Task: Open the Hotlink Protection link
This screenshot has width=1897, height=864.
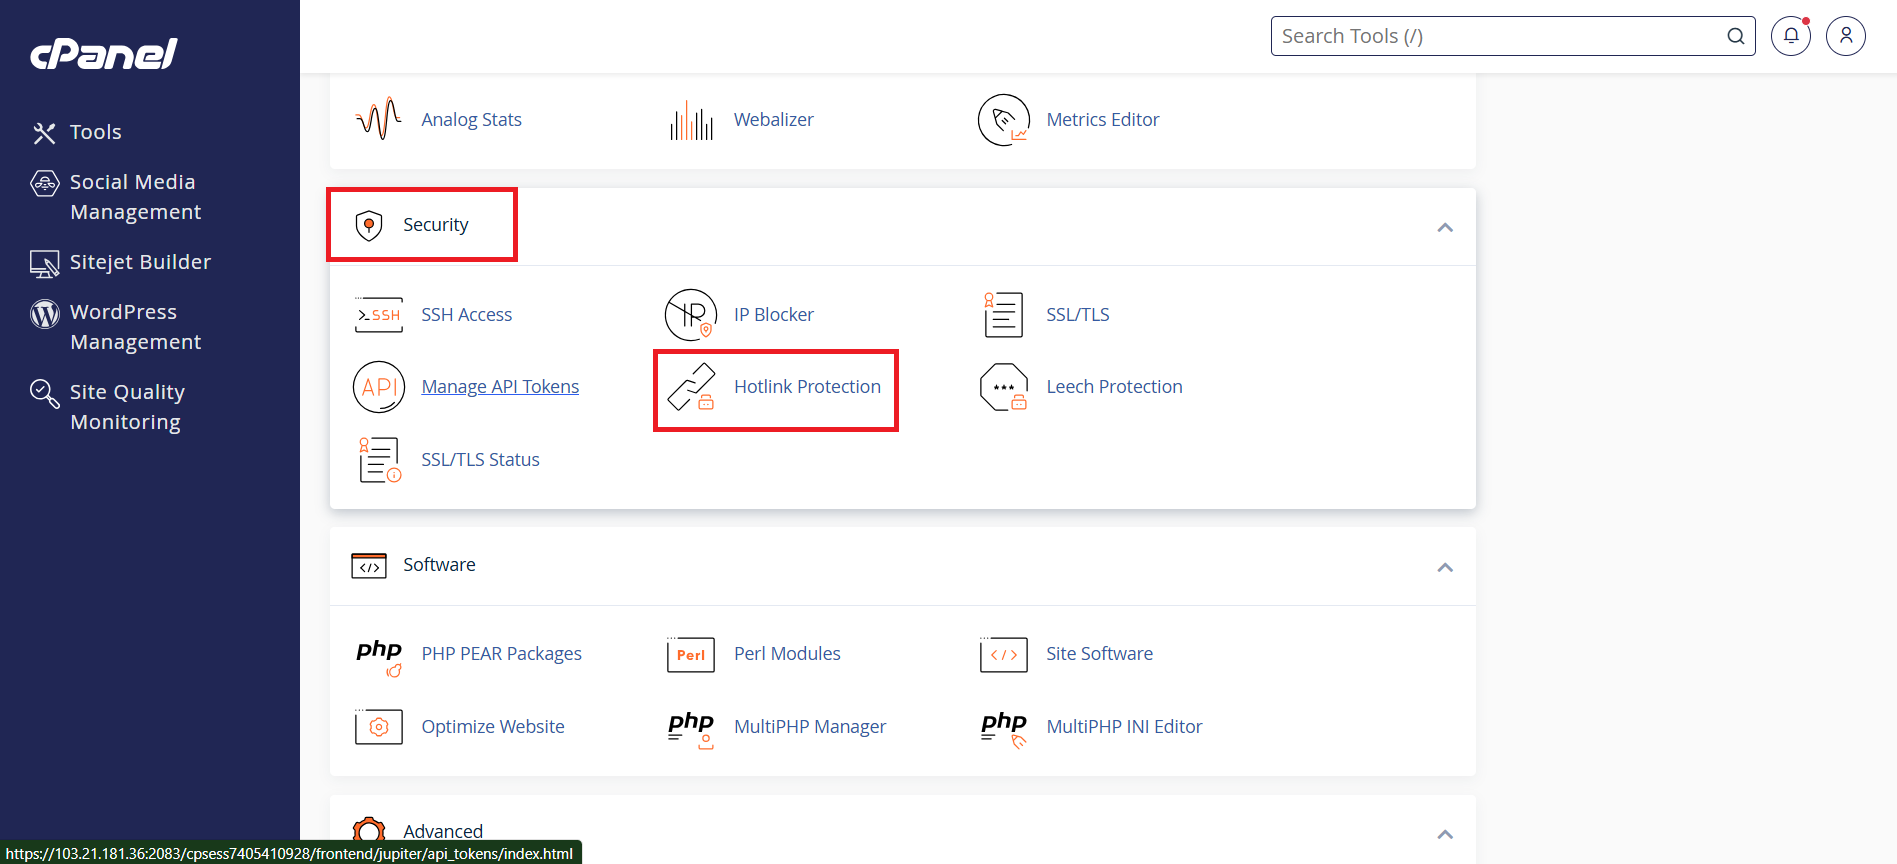Action: pyautogui.click(x=808, y=387)
